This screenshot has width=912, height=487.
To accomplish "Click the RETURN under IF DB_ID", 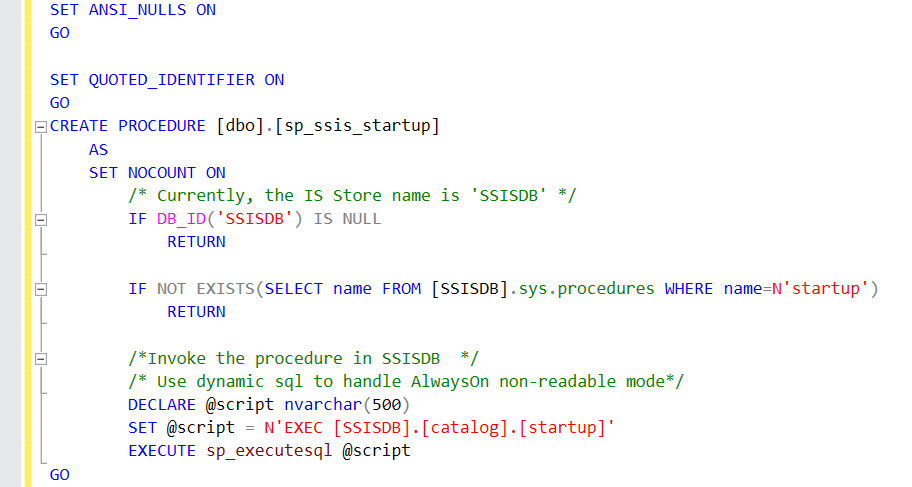I will (196, 242).
